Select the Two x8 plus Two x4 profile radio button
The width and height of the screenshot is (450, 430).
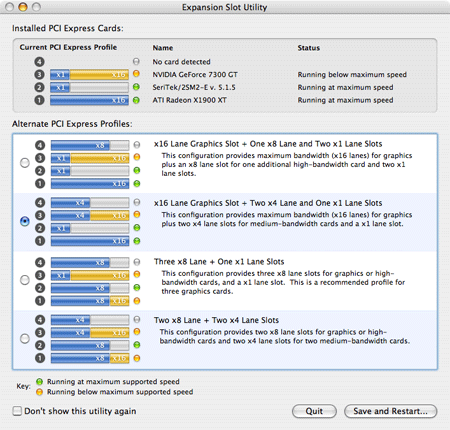25,338
